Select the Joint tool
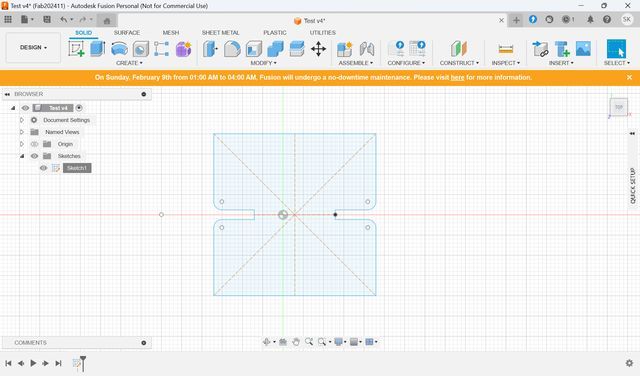 tap(367, 49)
